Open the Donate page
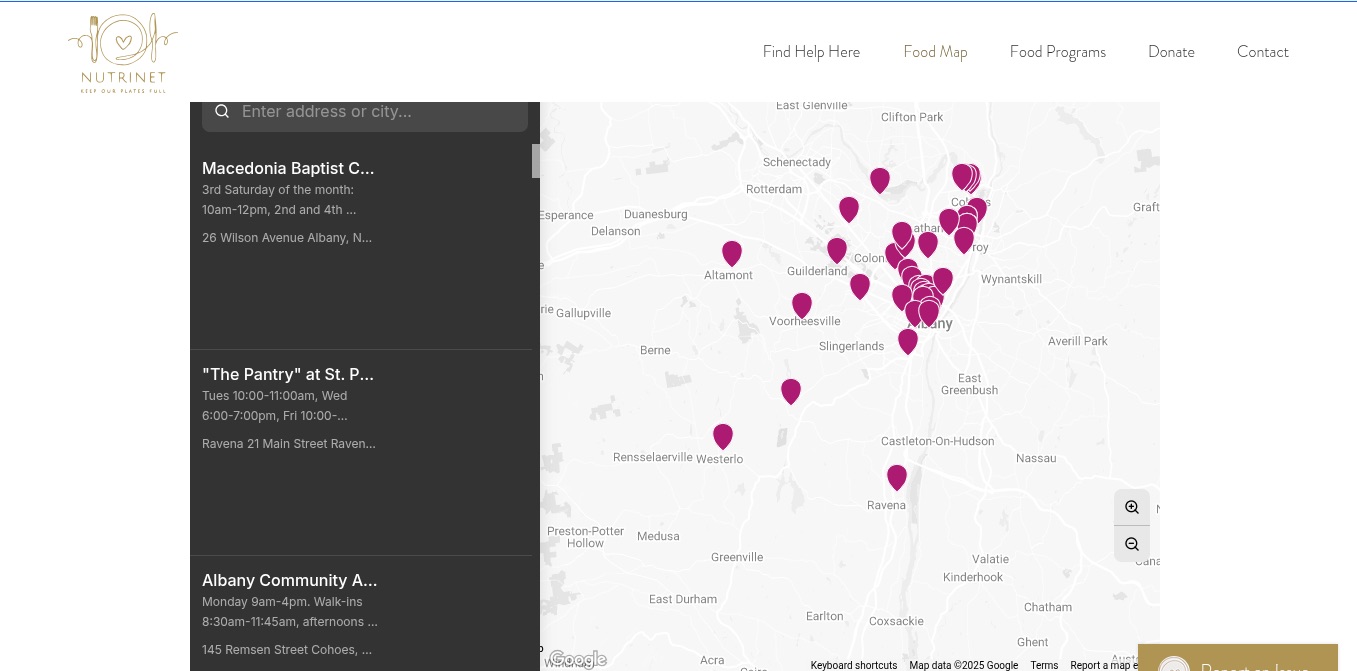This screenshot has height=671, width=1357. [1171, 52]
